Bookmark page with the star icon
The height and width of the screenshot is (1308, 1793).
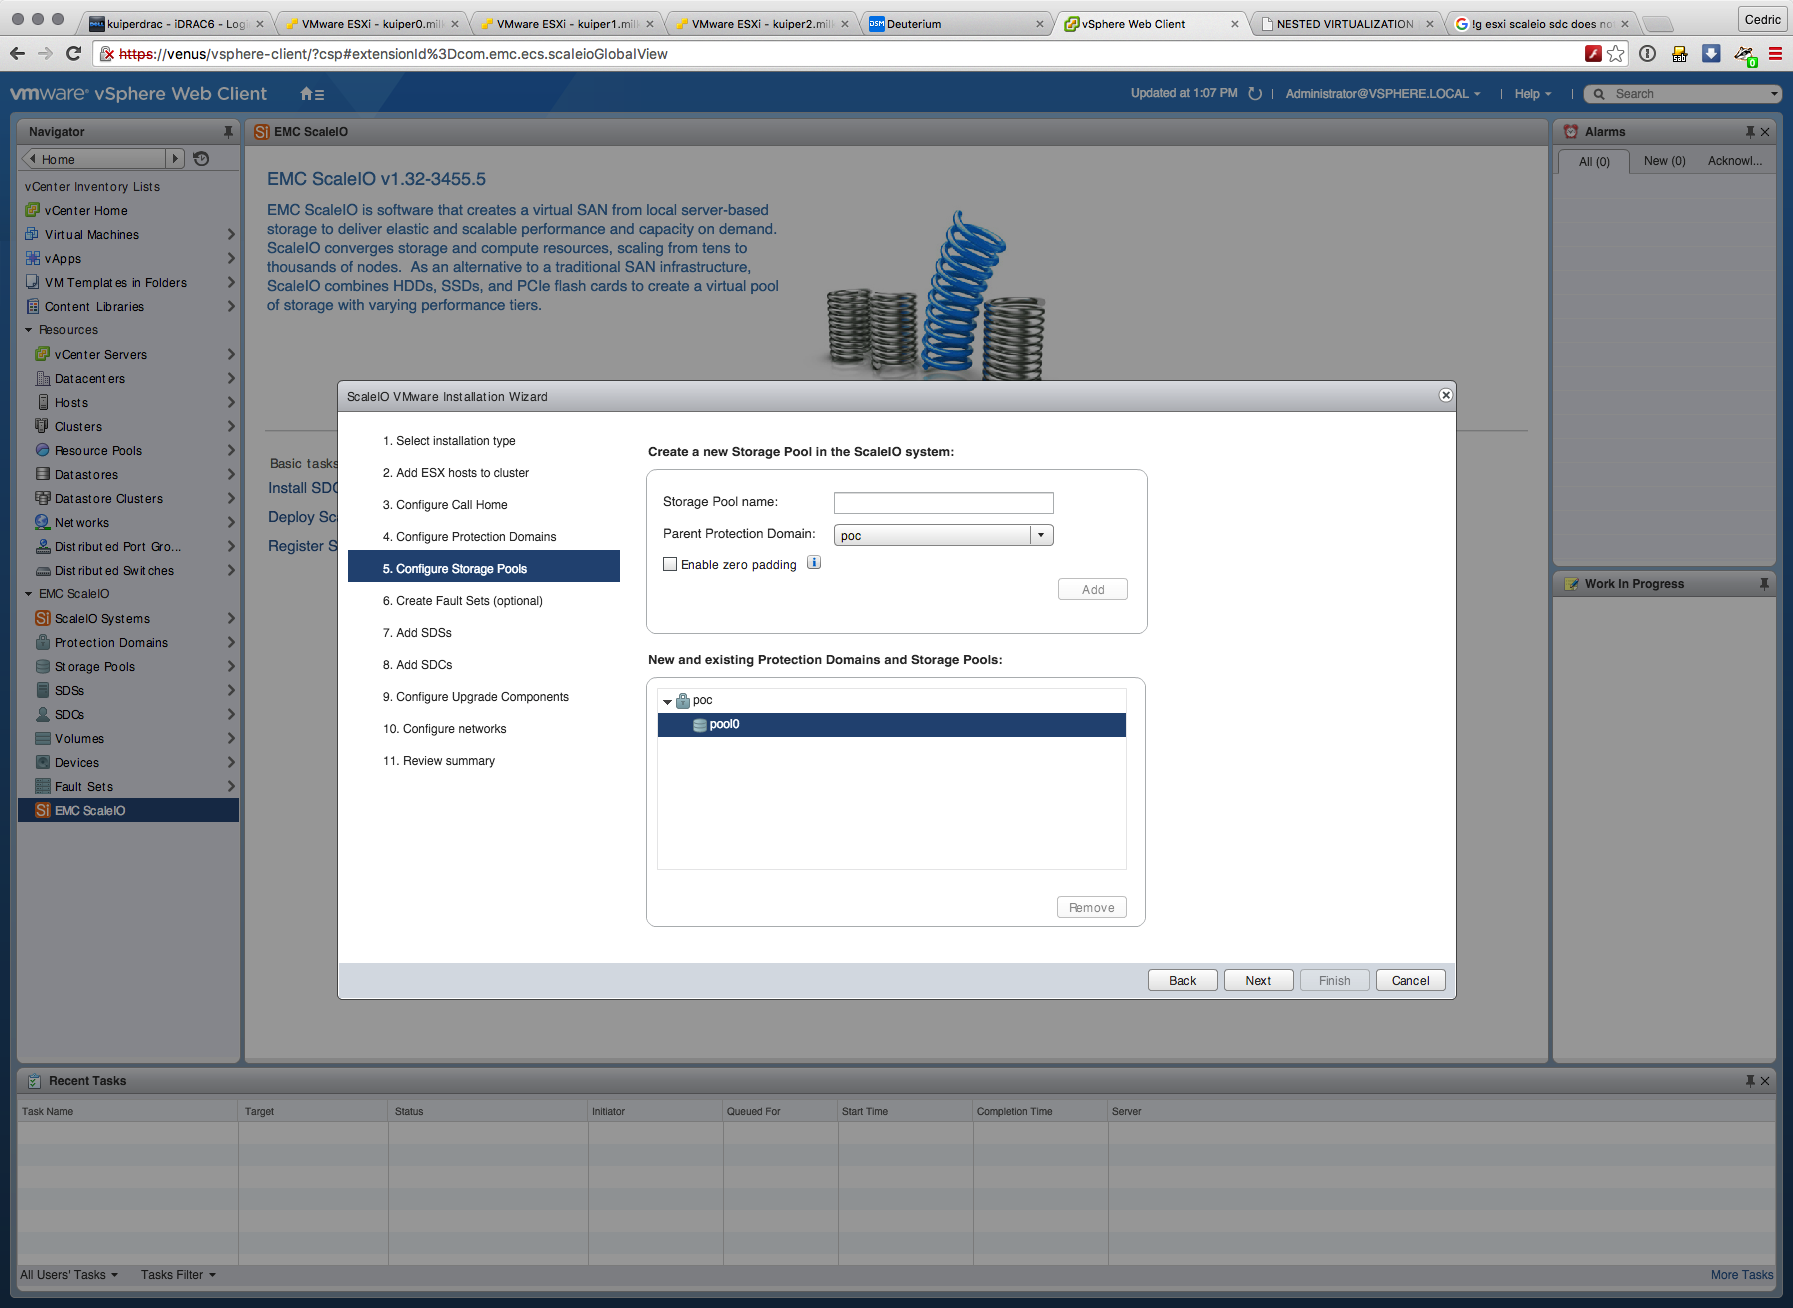(1616, 54)
